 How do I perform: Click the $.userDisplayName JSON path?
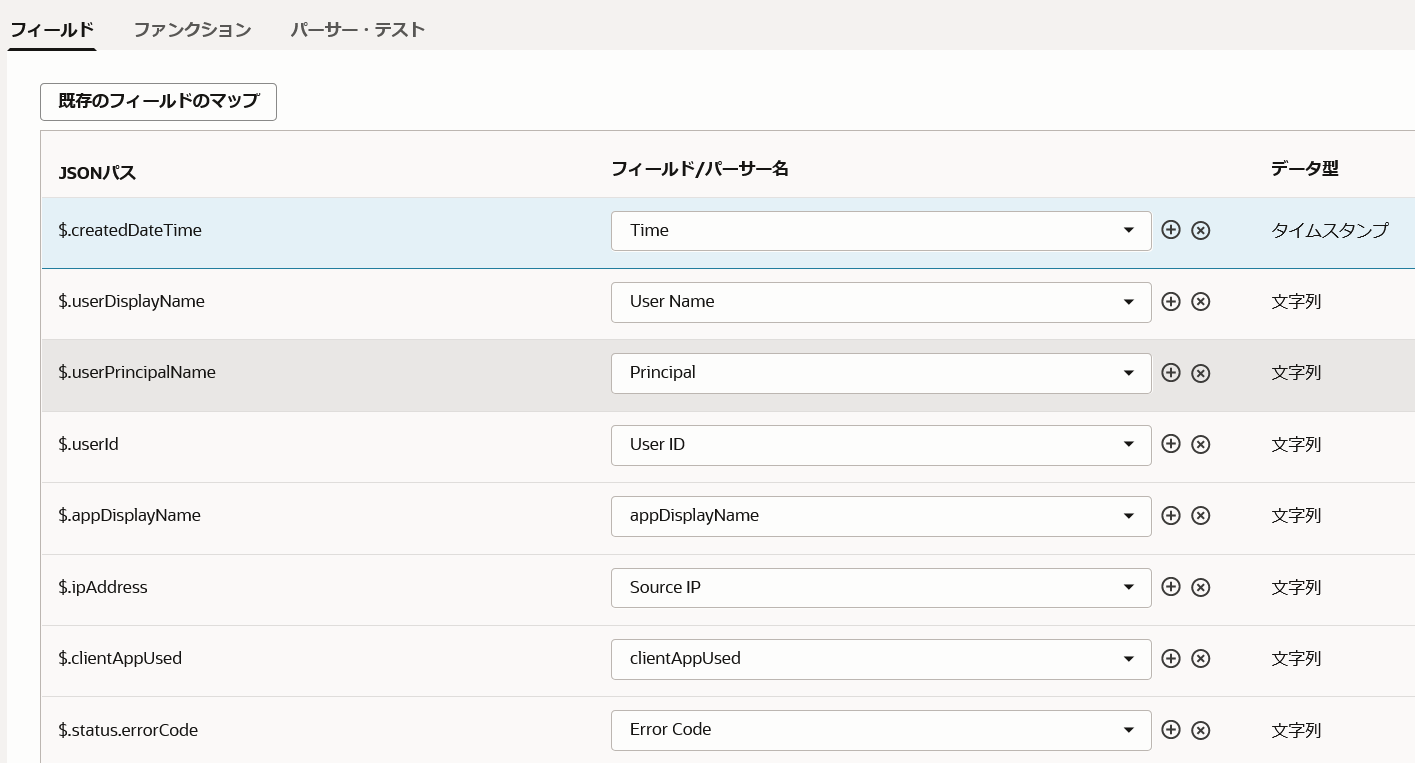pos(131,301)
